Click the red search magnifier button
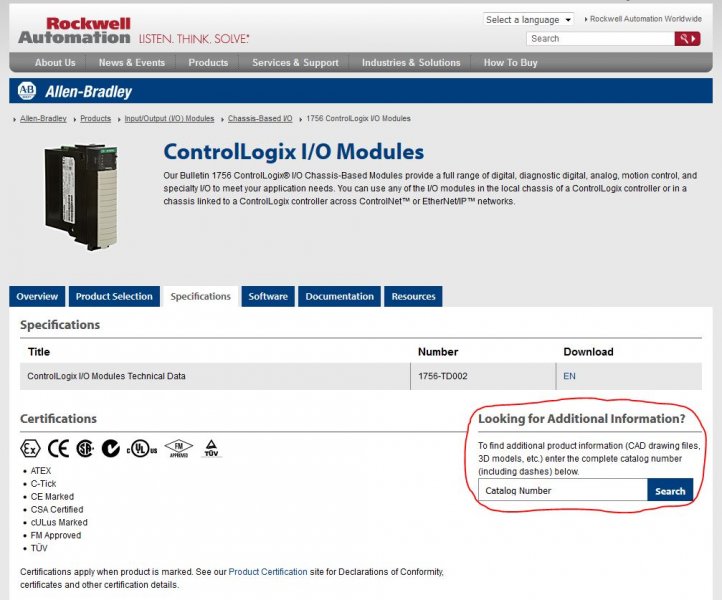 (687, 39)
